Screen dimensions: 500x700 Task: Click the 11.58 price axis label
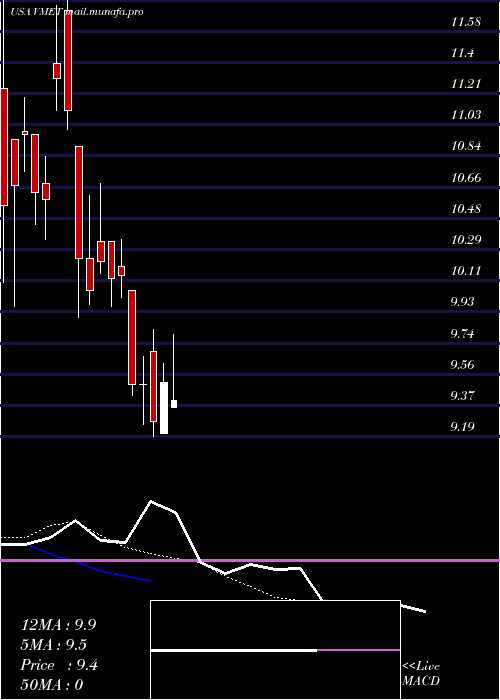click(466, 21)
